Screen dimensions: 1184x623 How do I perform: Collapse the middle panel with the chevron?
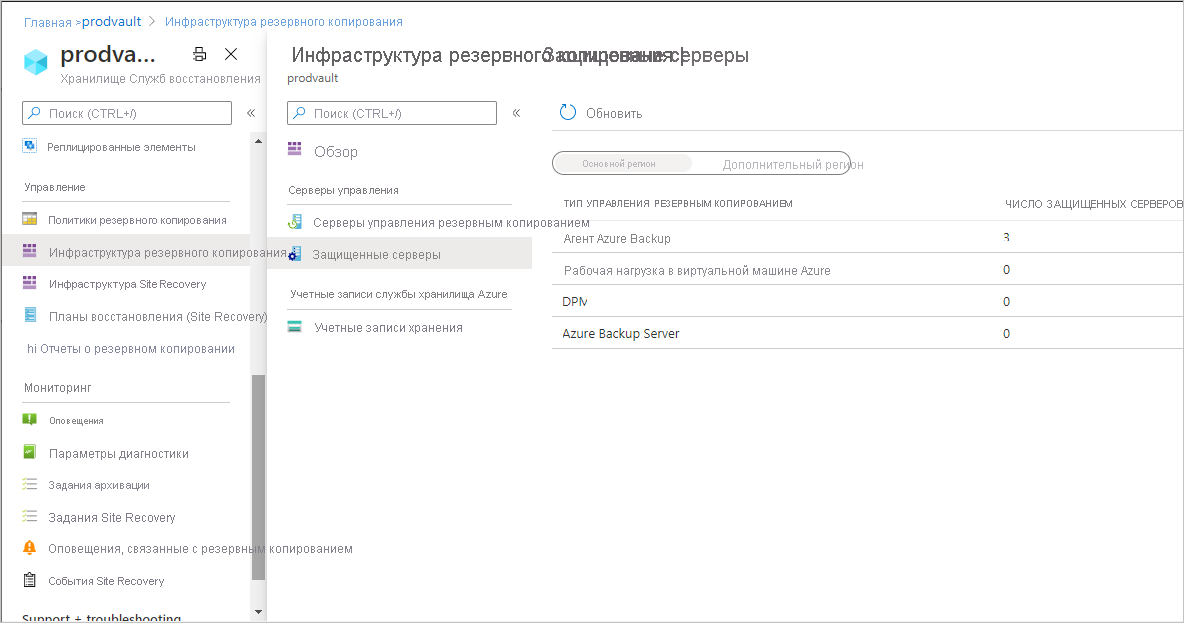pos(518,113)
